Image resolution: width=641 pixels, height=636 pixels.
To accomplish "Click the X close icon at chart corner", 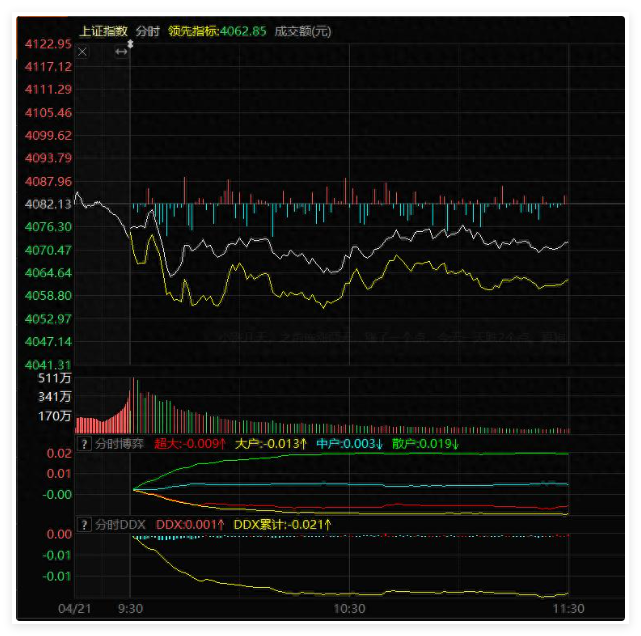I will (82, 52).
